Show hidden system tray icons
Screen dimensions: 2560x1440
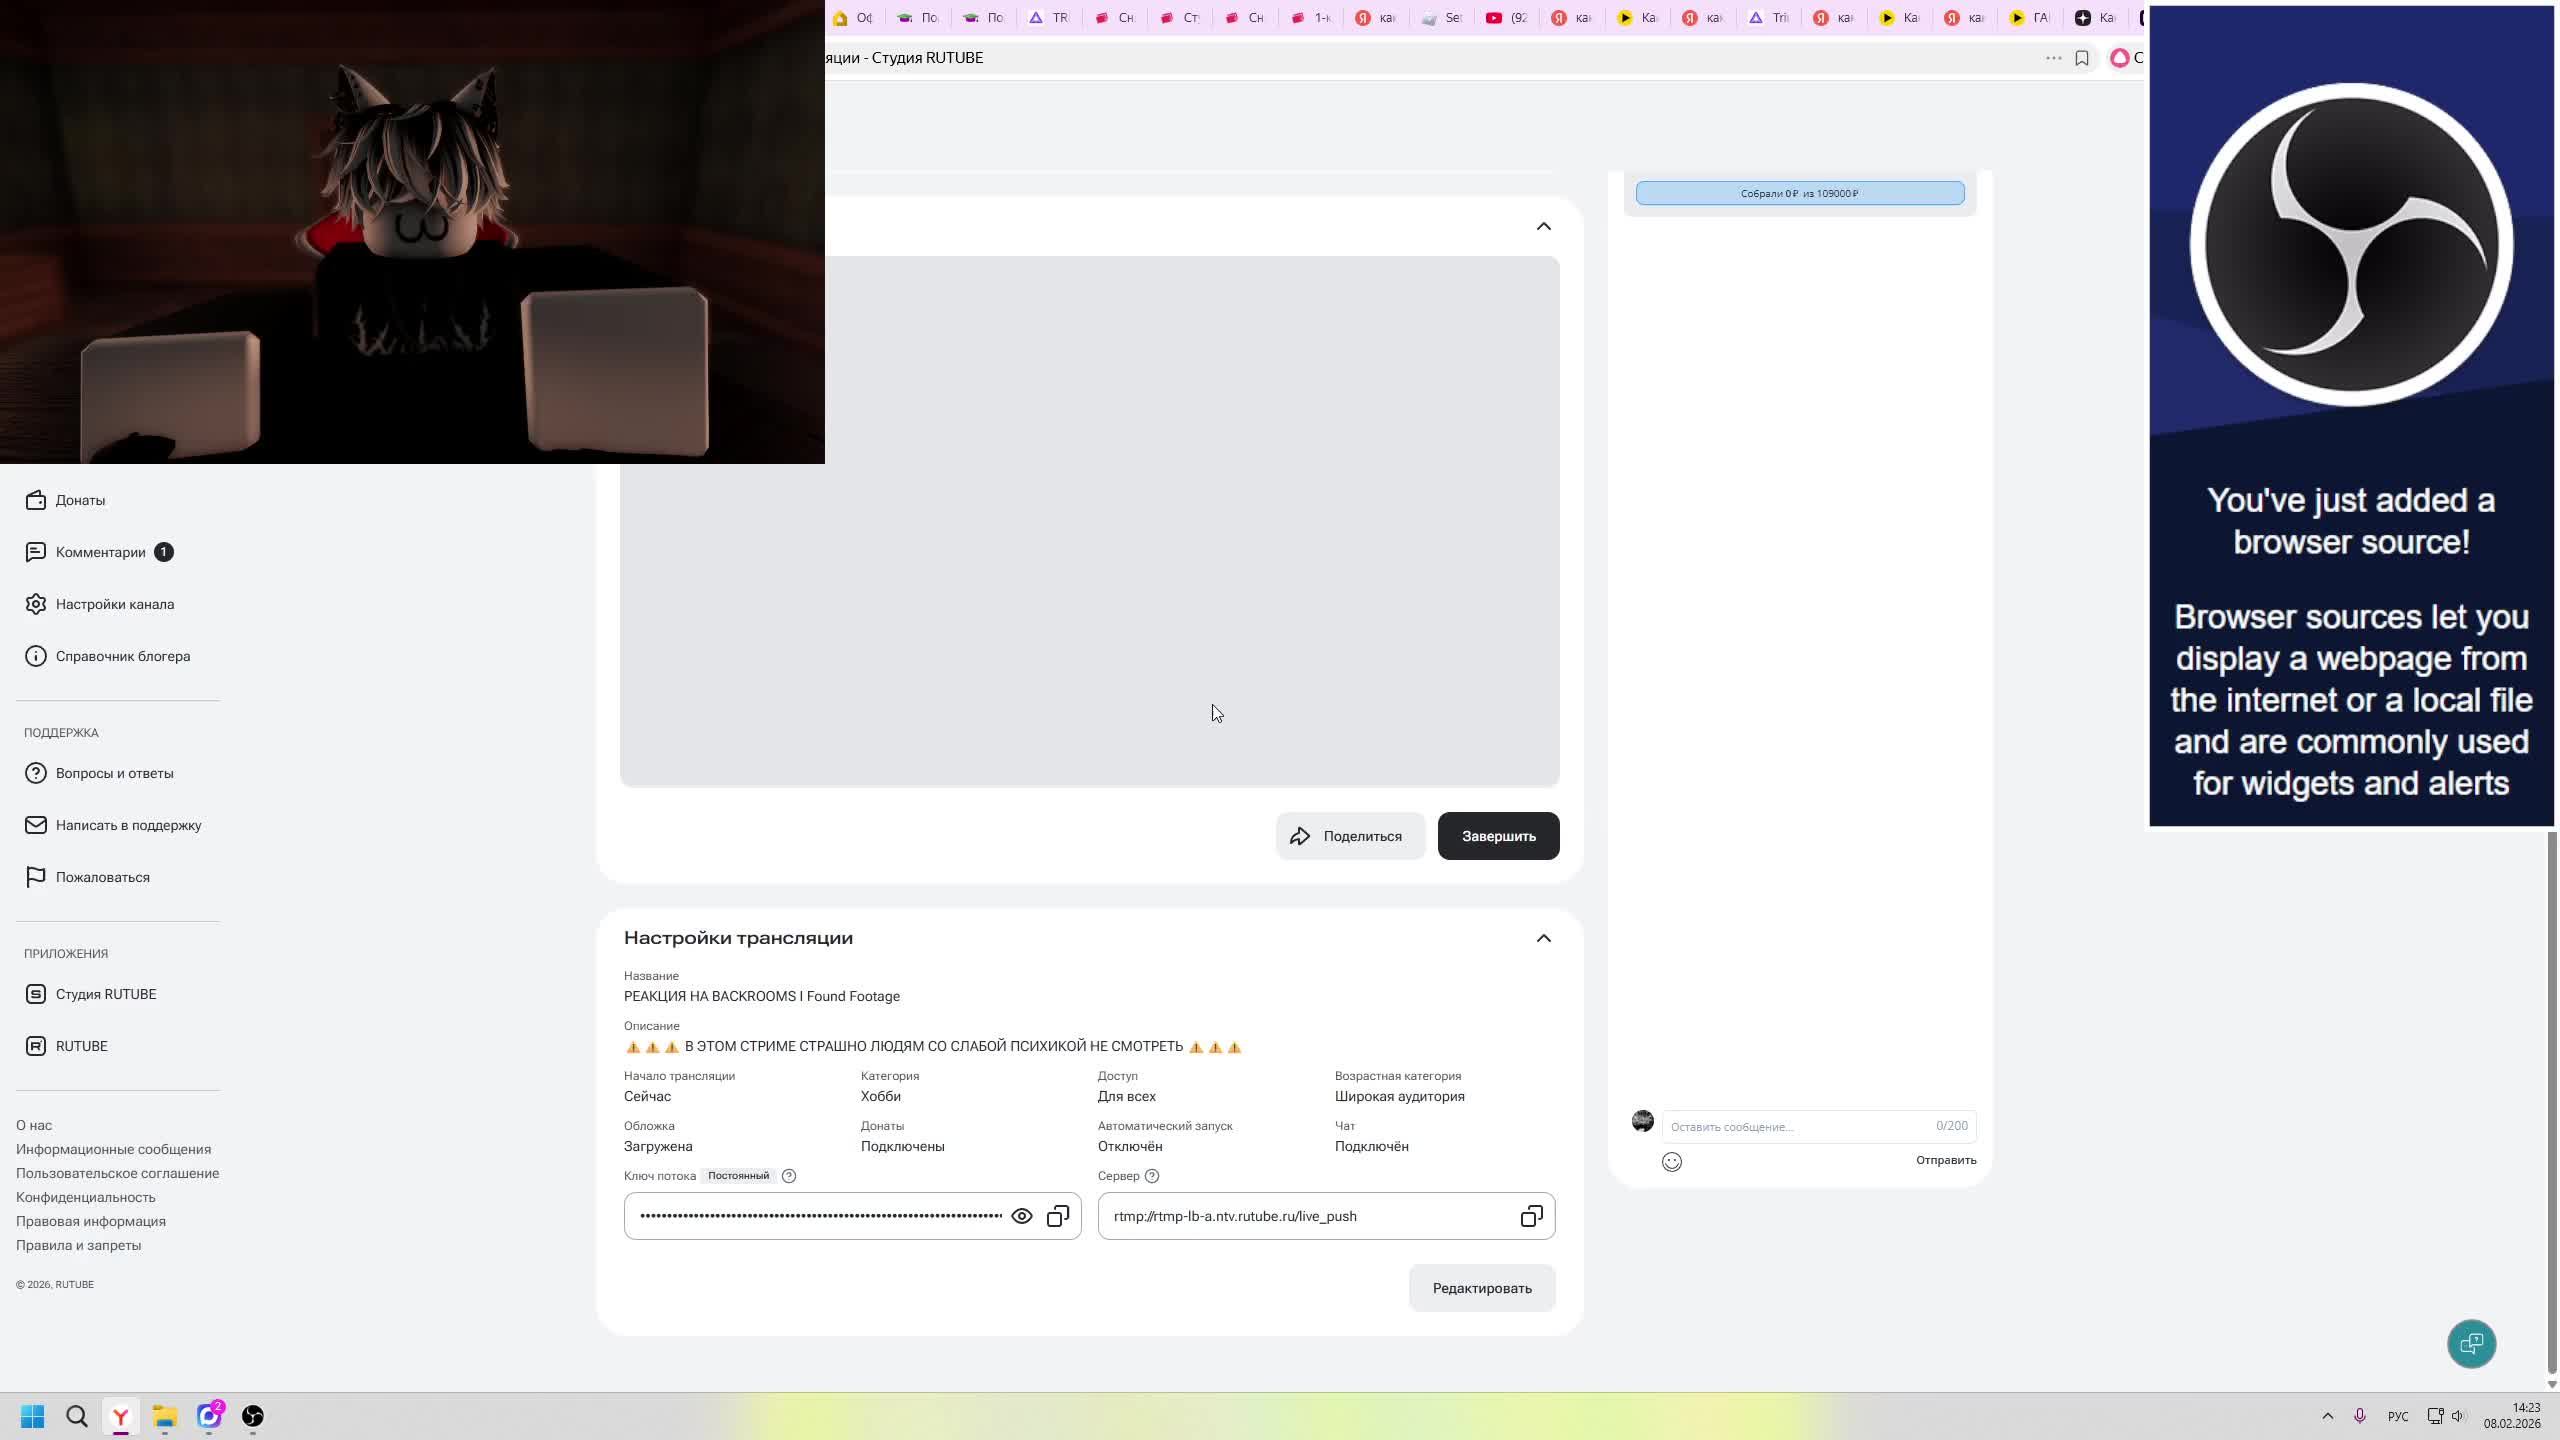point(2327,1416)
